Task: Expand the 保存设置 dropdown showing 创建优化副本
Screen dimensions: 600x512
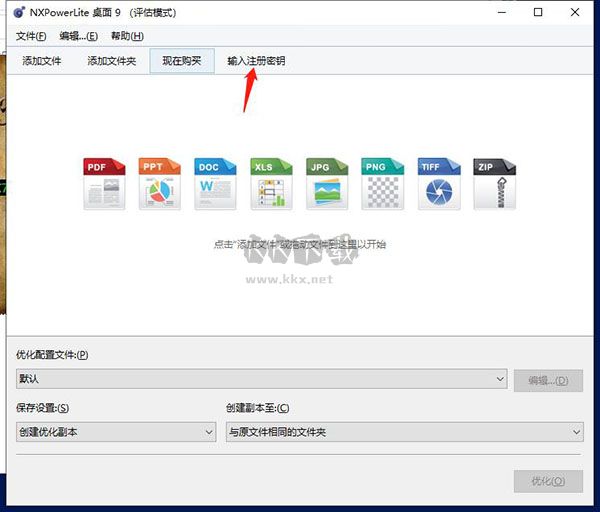Action: click(116, 432)
